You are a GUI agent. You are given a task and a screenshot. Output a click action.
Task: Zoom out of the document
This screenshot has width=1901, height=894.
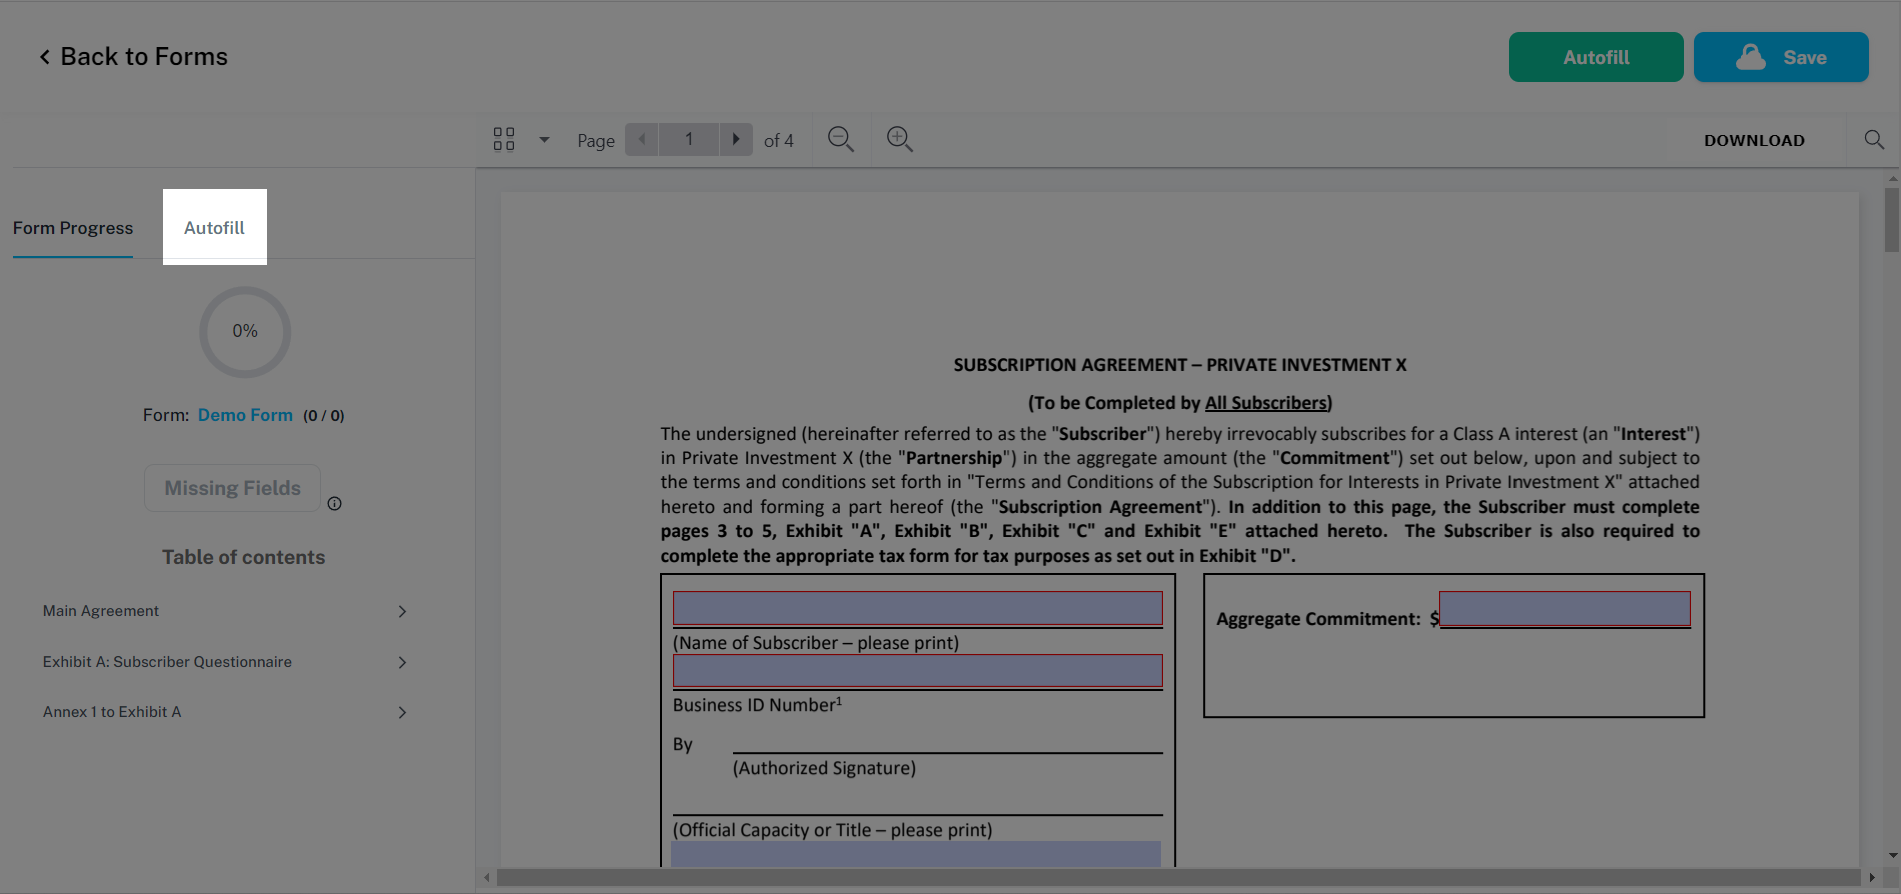click(841, 139)
